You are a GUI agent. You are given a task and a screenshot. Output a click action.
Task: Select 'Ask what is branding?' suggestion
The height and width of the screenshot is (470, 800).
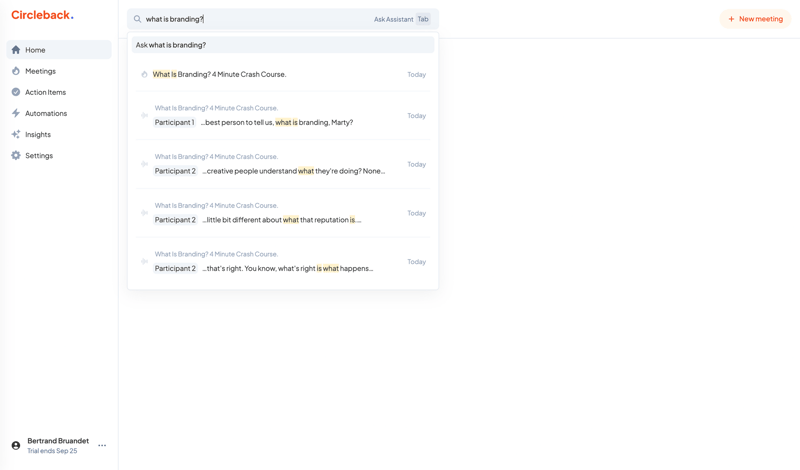coord(283,45)
